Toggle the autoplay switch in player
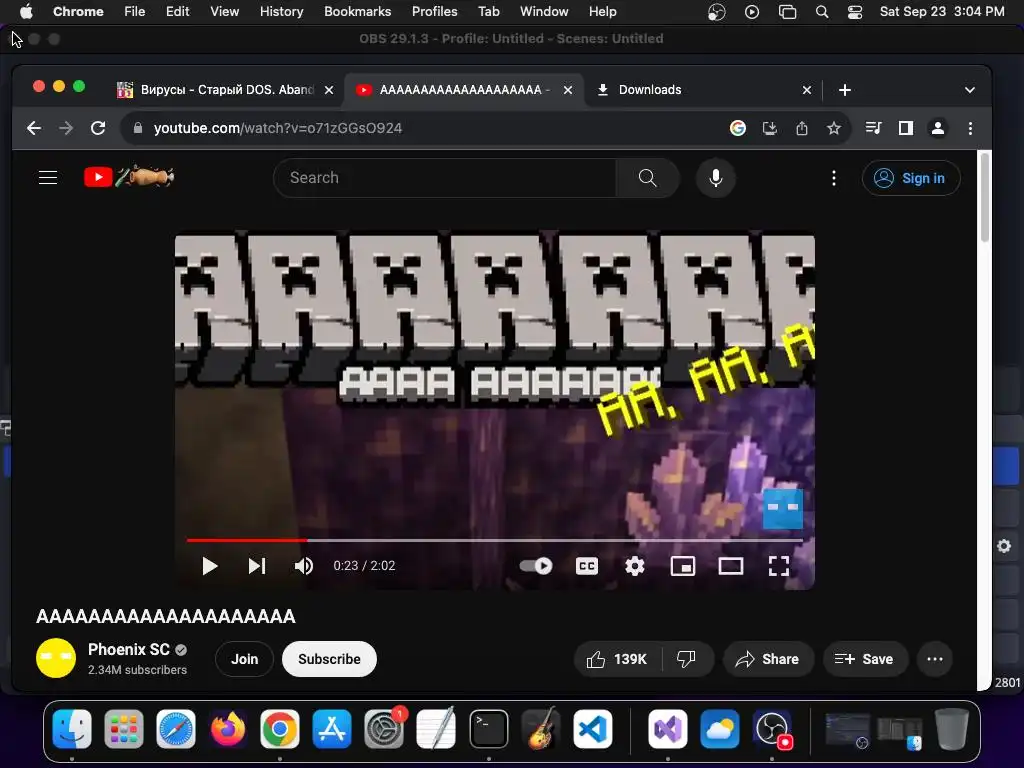The width and height of the screenshot is (1024, 768). pos(536,566)
